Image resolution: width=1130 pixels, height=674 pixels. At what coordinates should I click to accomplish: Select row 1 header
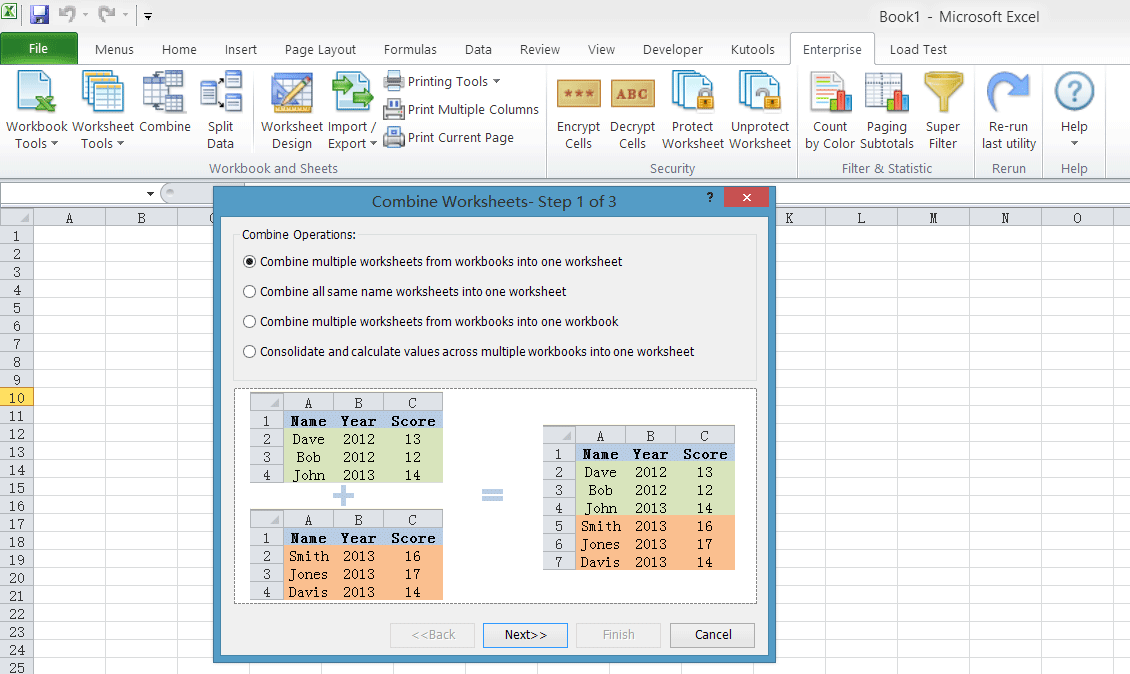point(17,236)
